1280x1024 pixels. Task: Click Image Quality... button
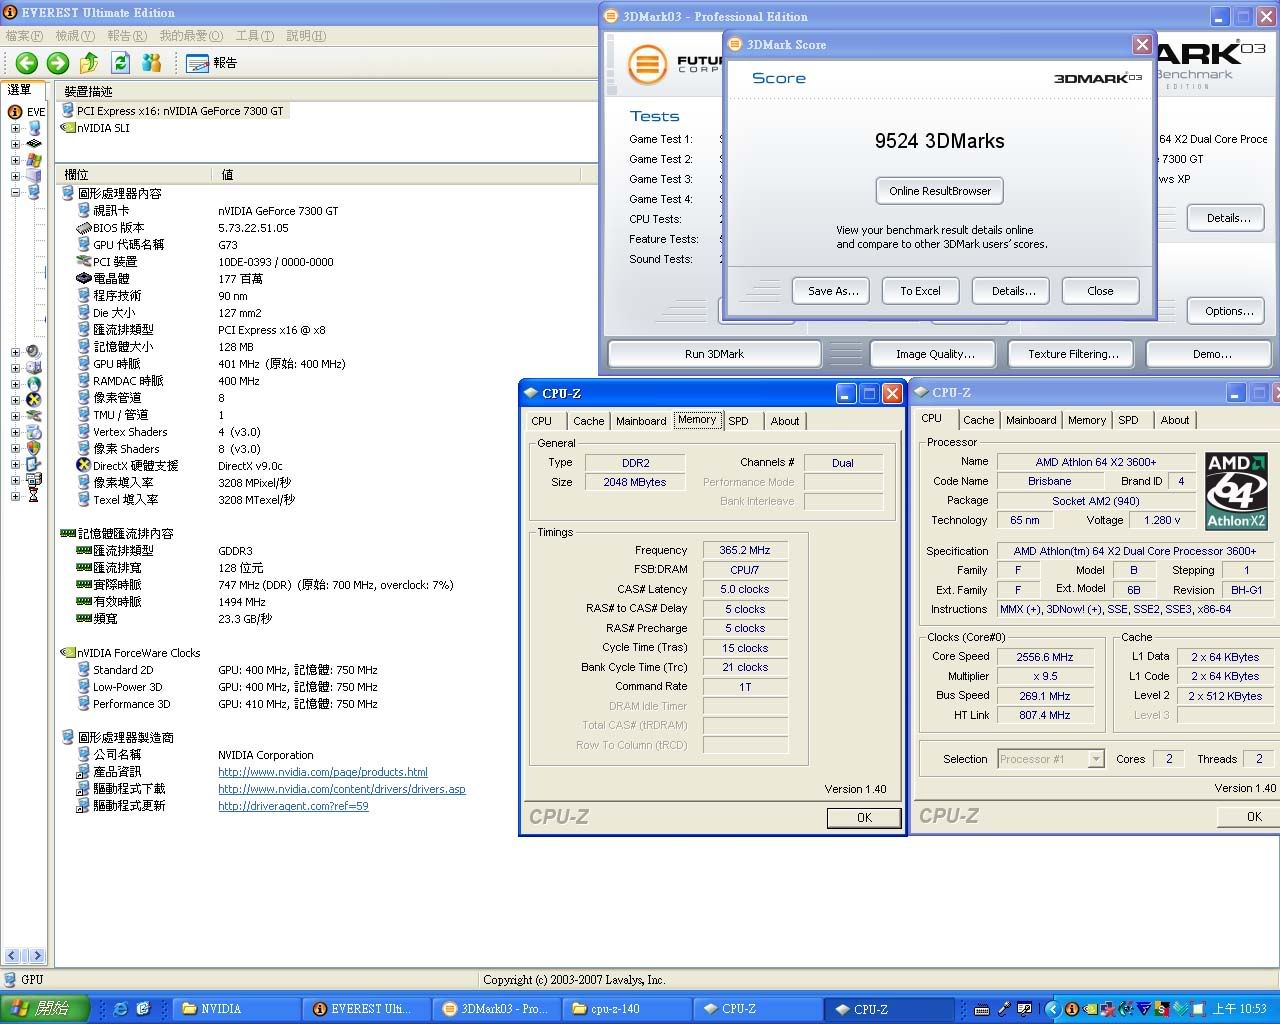[x=935, y=354]
